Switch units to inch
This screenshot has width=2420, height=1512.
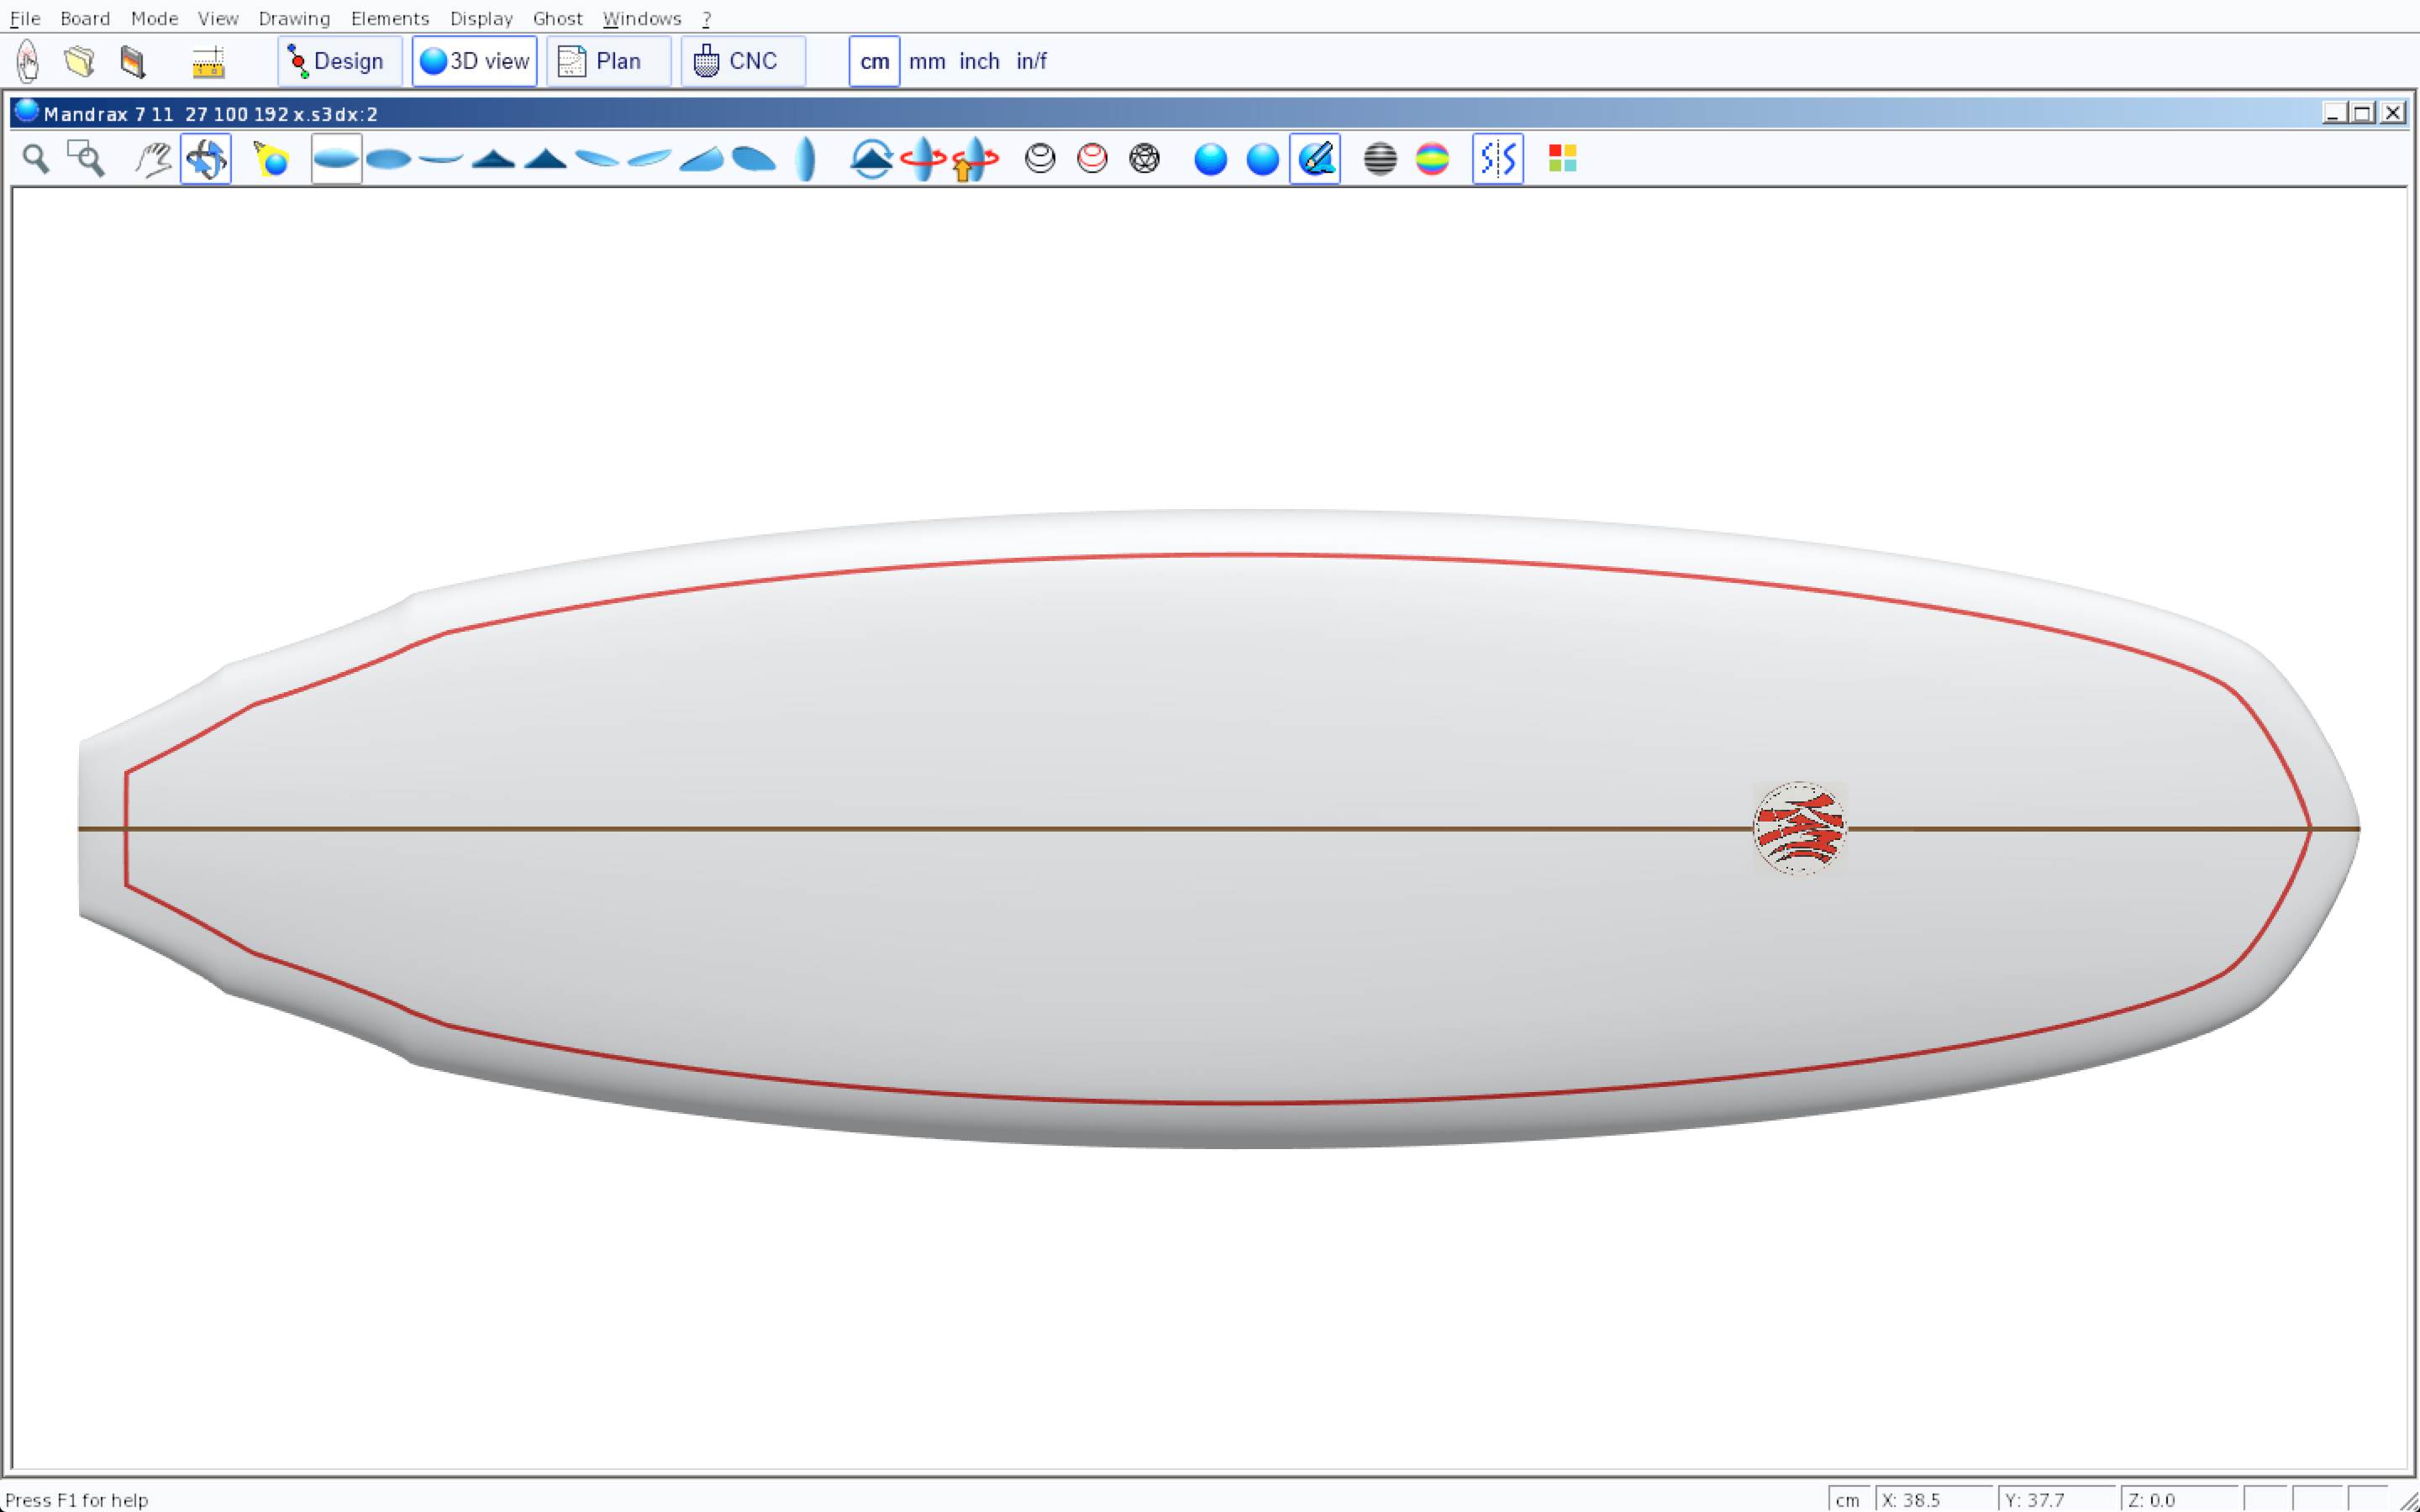coord(979,62)
